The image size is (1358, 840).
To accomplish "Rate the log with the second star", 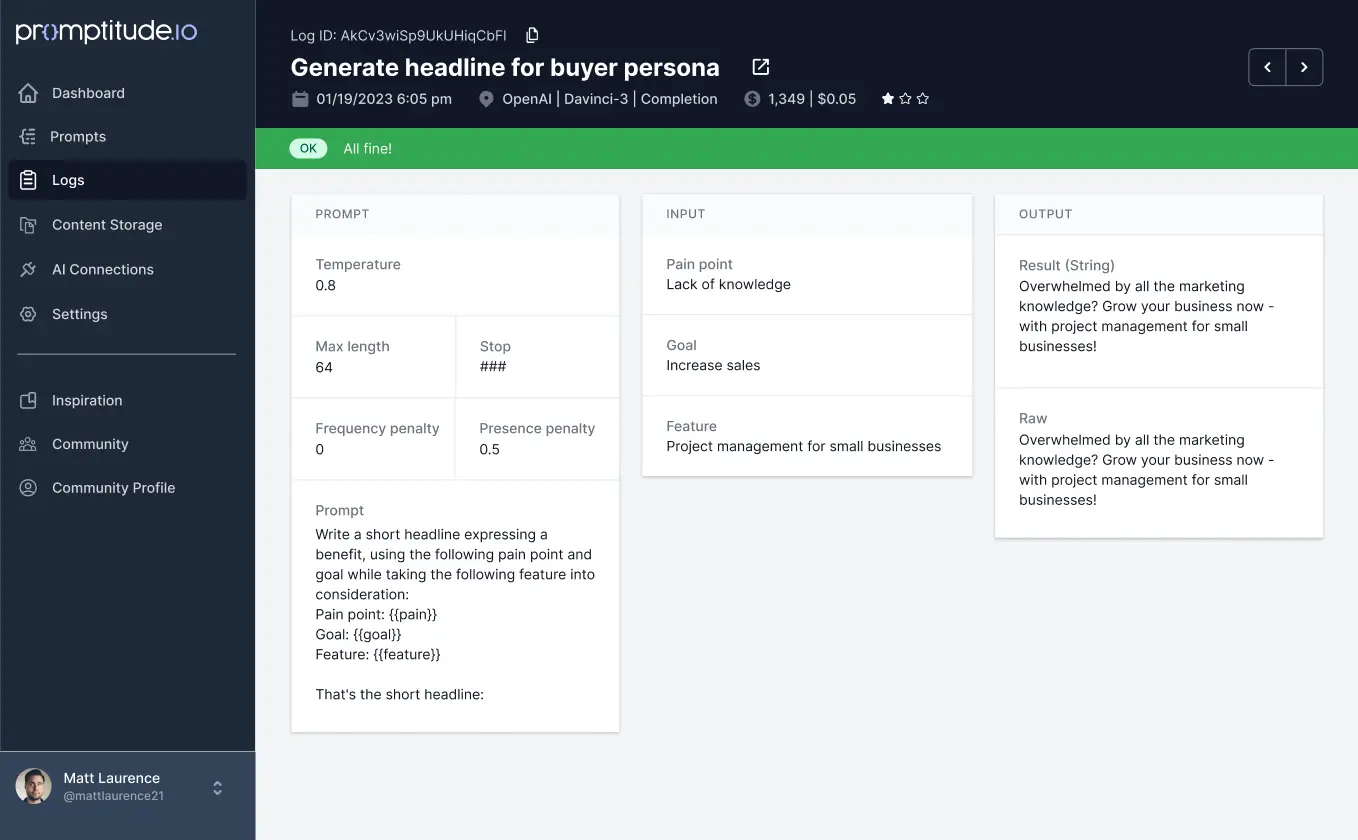I will pos(905,99).
